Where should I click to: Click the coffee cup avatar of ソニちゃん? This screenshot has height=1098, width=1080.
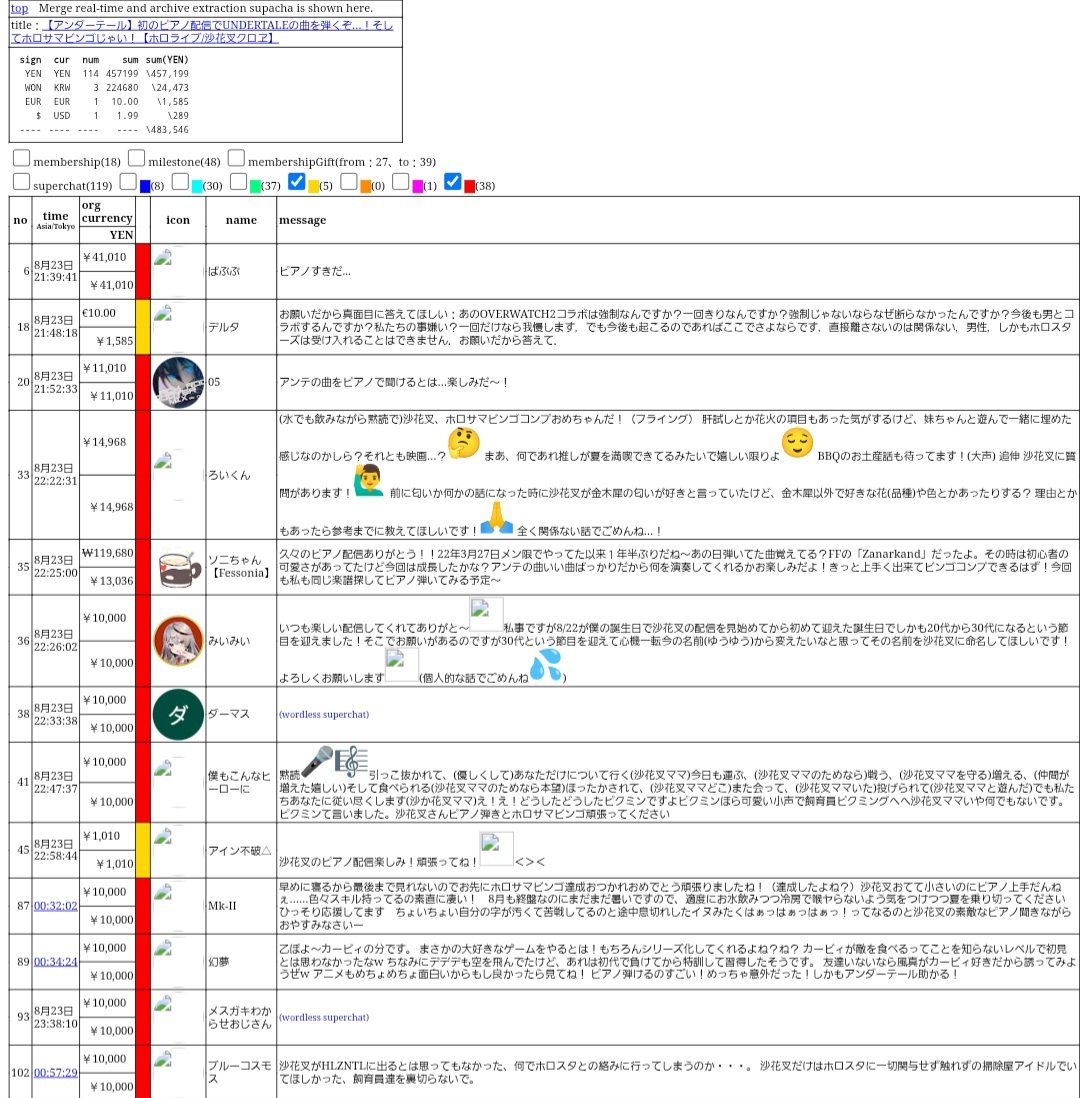(x=179, y=567)
